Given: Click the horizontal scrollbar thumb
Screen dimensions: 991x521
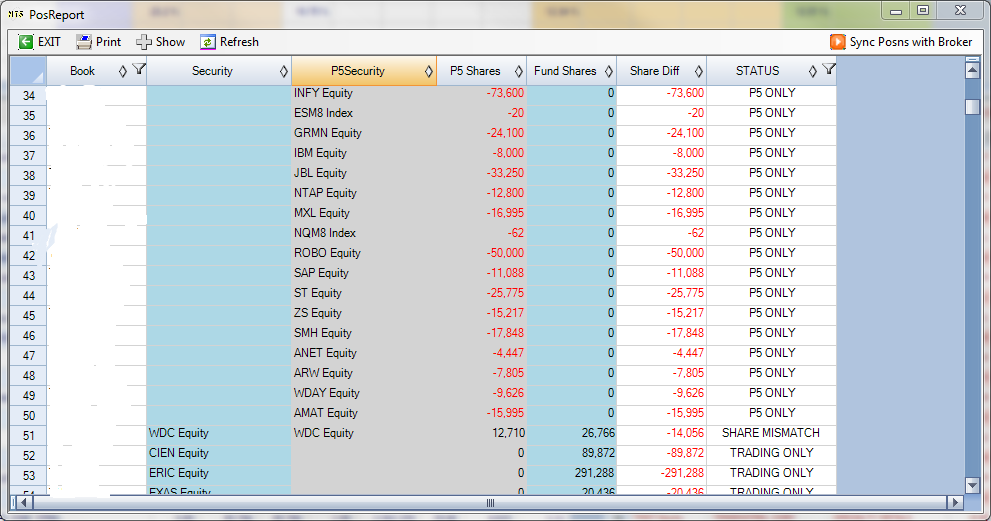Looking at the screenshot, I should [x=490, y=503].
